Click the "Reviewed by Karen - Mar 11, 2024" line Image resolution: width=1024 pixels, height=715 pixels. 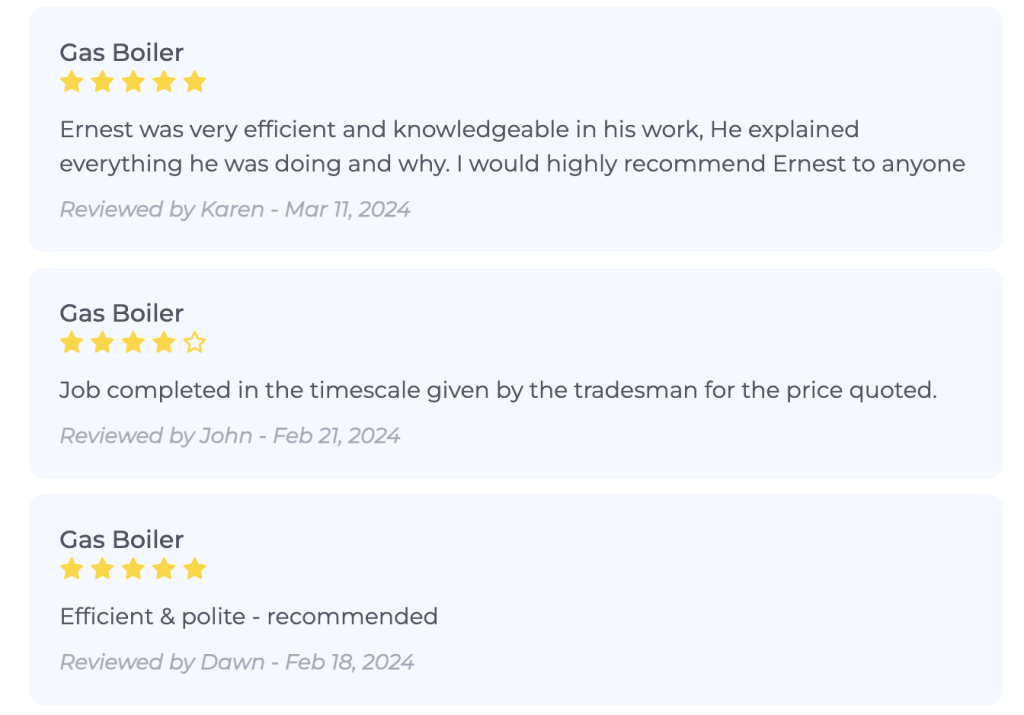click(235, 210)
